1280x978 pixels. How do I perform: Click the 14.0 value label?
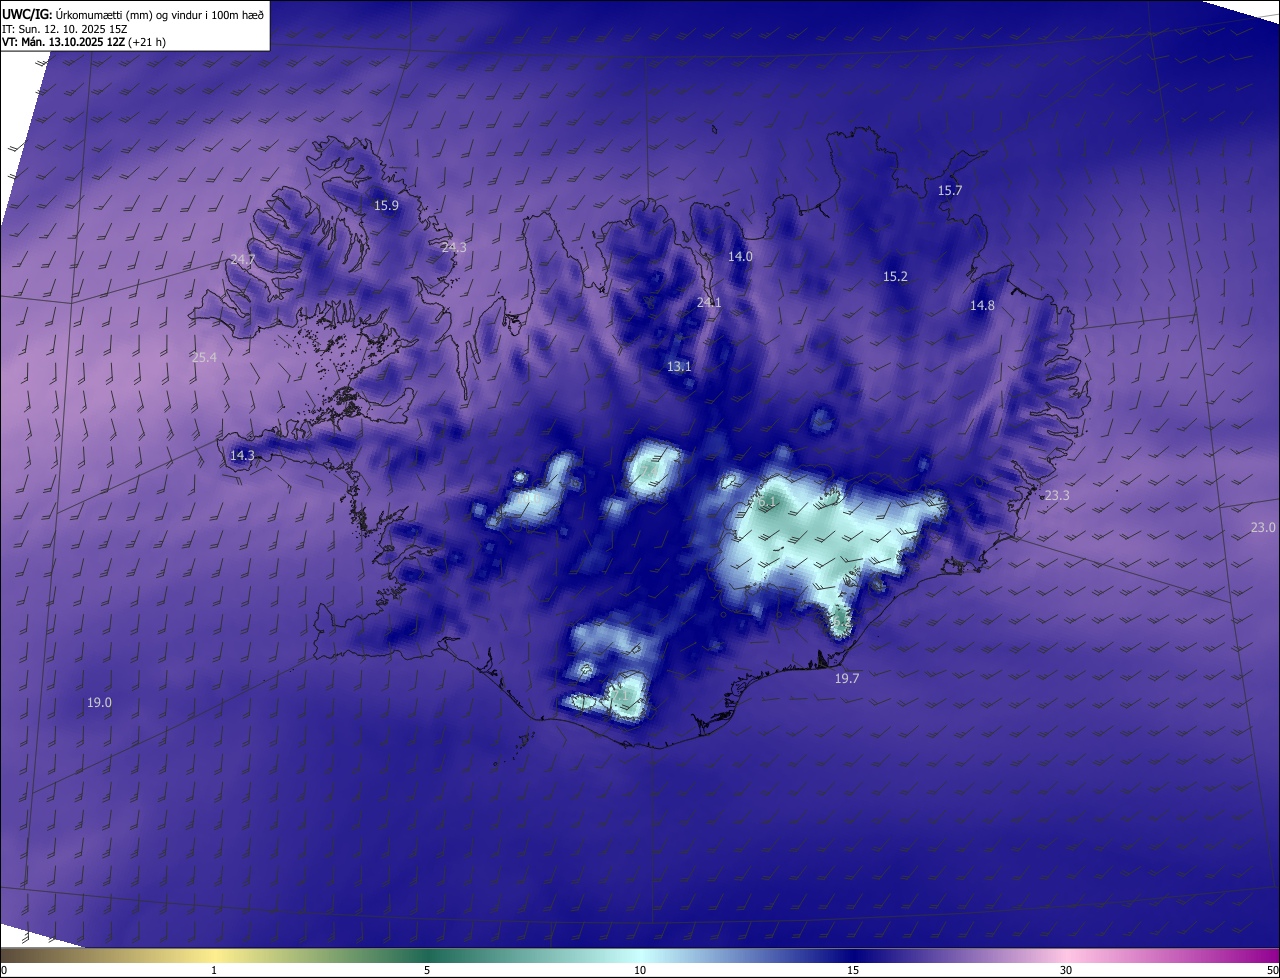740,257
